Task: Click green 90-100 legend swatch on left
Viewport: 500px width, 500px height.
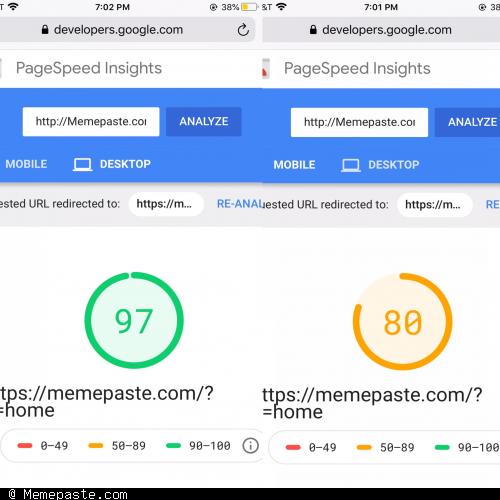Action: pos(173,446)
